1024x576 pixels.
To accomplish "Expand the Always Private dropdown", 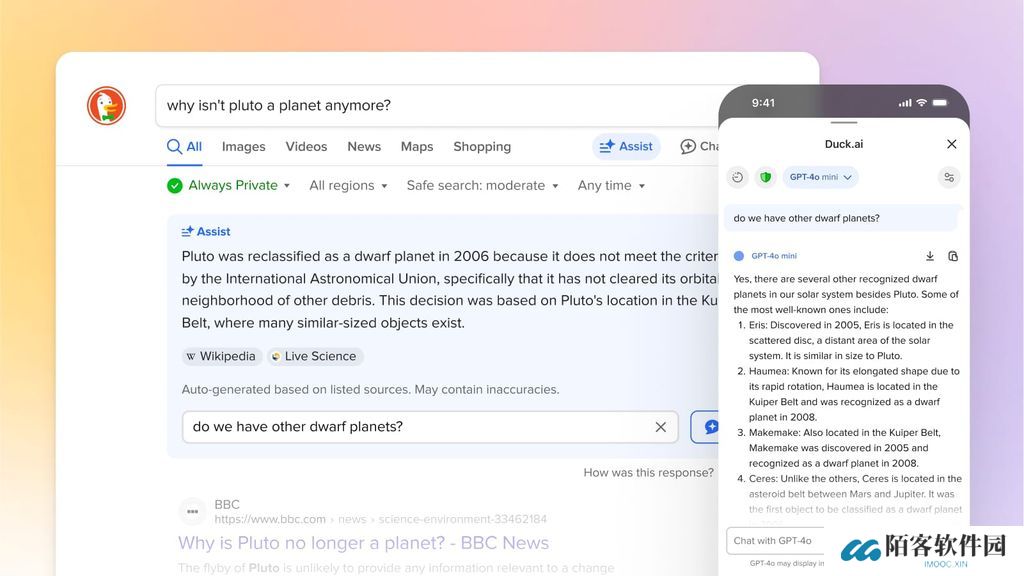I will [x=228, y=185].
